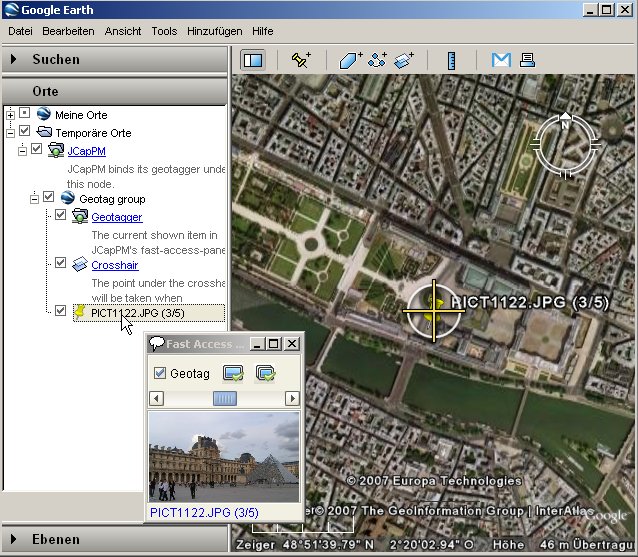638x557 pixels.
Task: Step to next image with right arrow
Action: (292, 398)
